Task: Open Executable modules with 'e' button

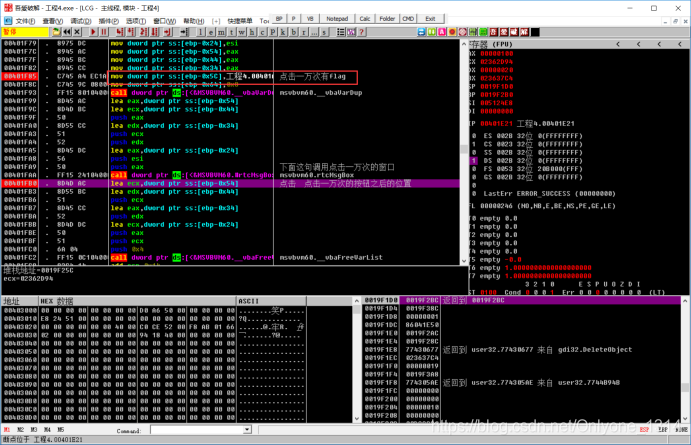Action: (211, 32)
